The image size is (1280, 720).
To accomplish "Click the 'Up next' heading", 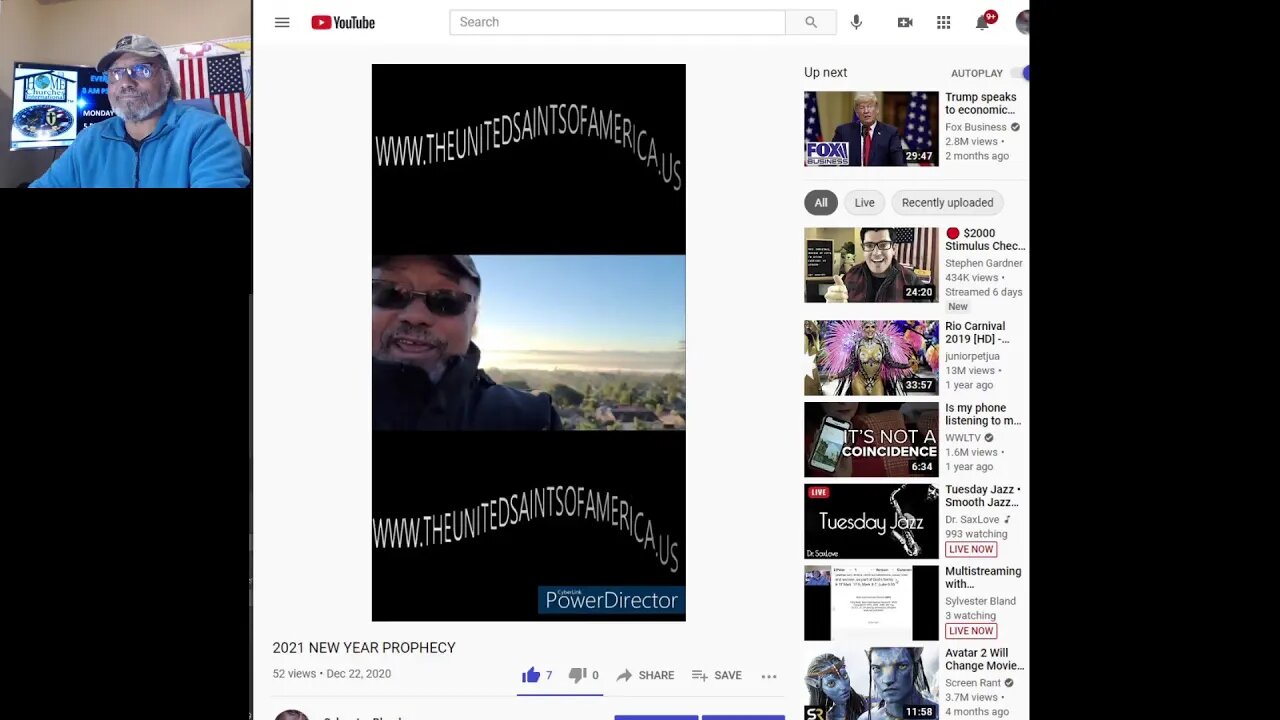I will (x=825, y=73).
